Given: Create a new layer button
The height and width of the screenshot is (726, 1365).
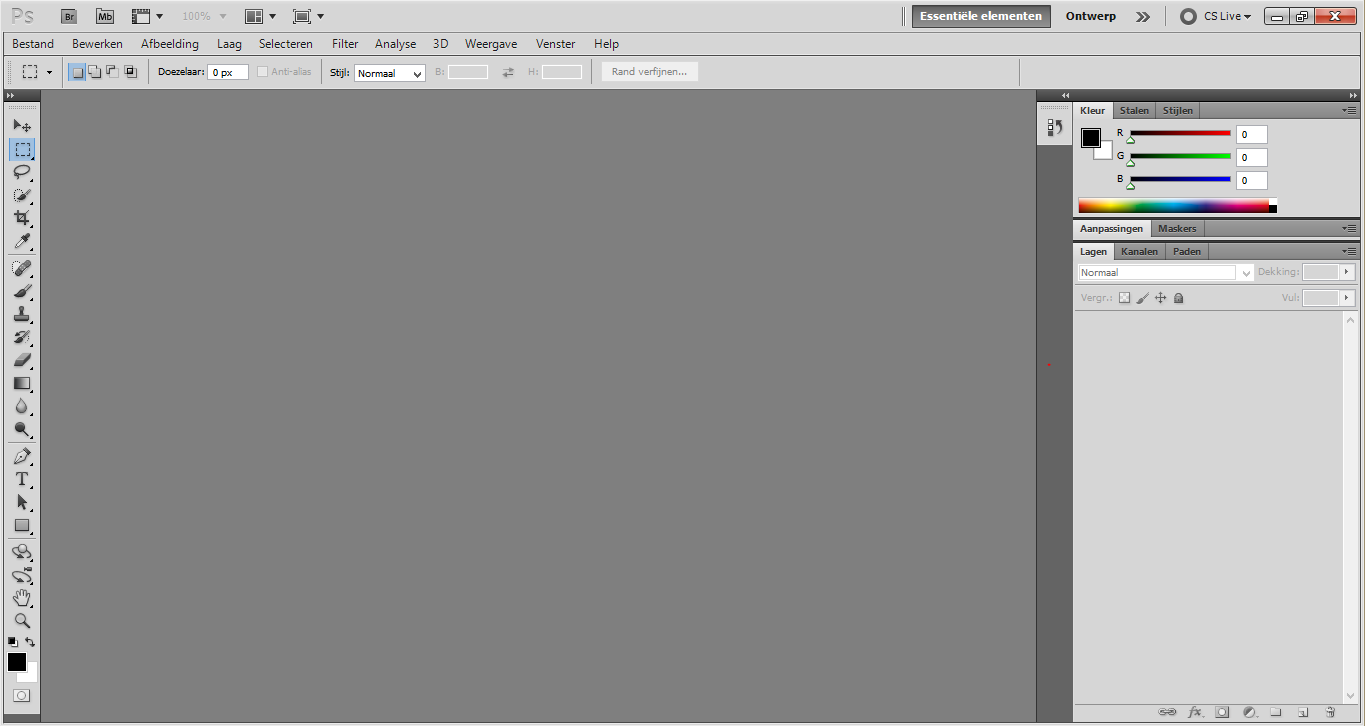Looking at the screenshot, I should [1303, 712].
